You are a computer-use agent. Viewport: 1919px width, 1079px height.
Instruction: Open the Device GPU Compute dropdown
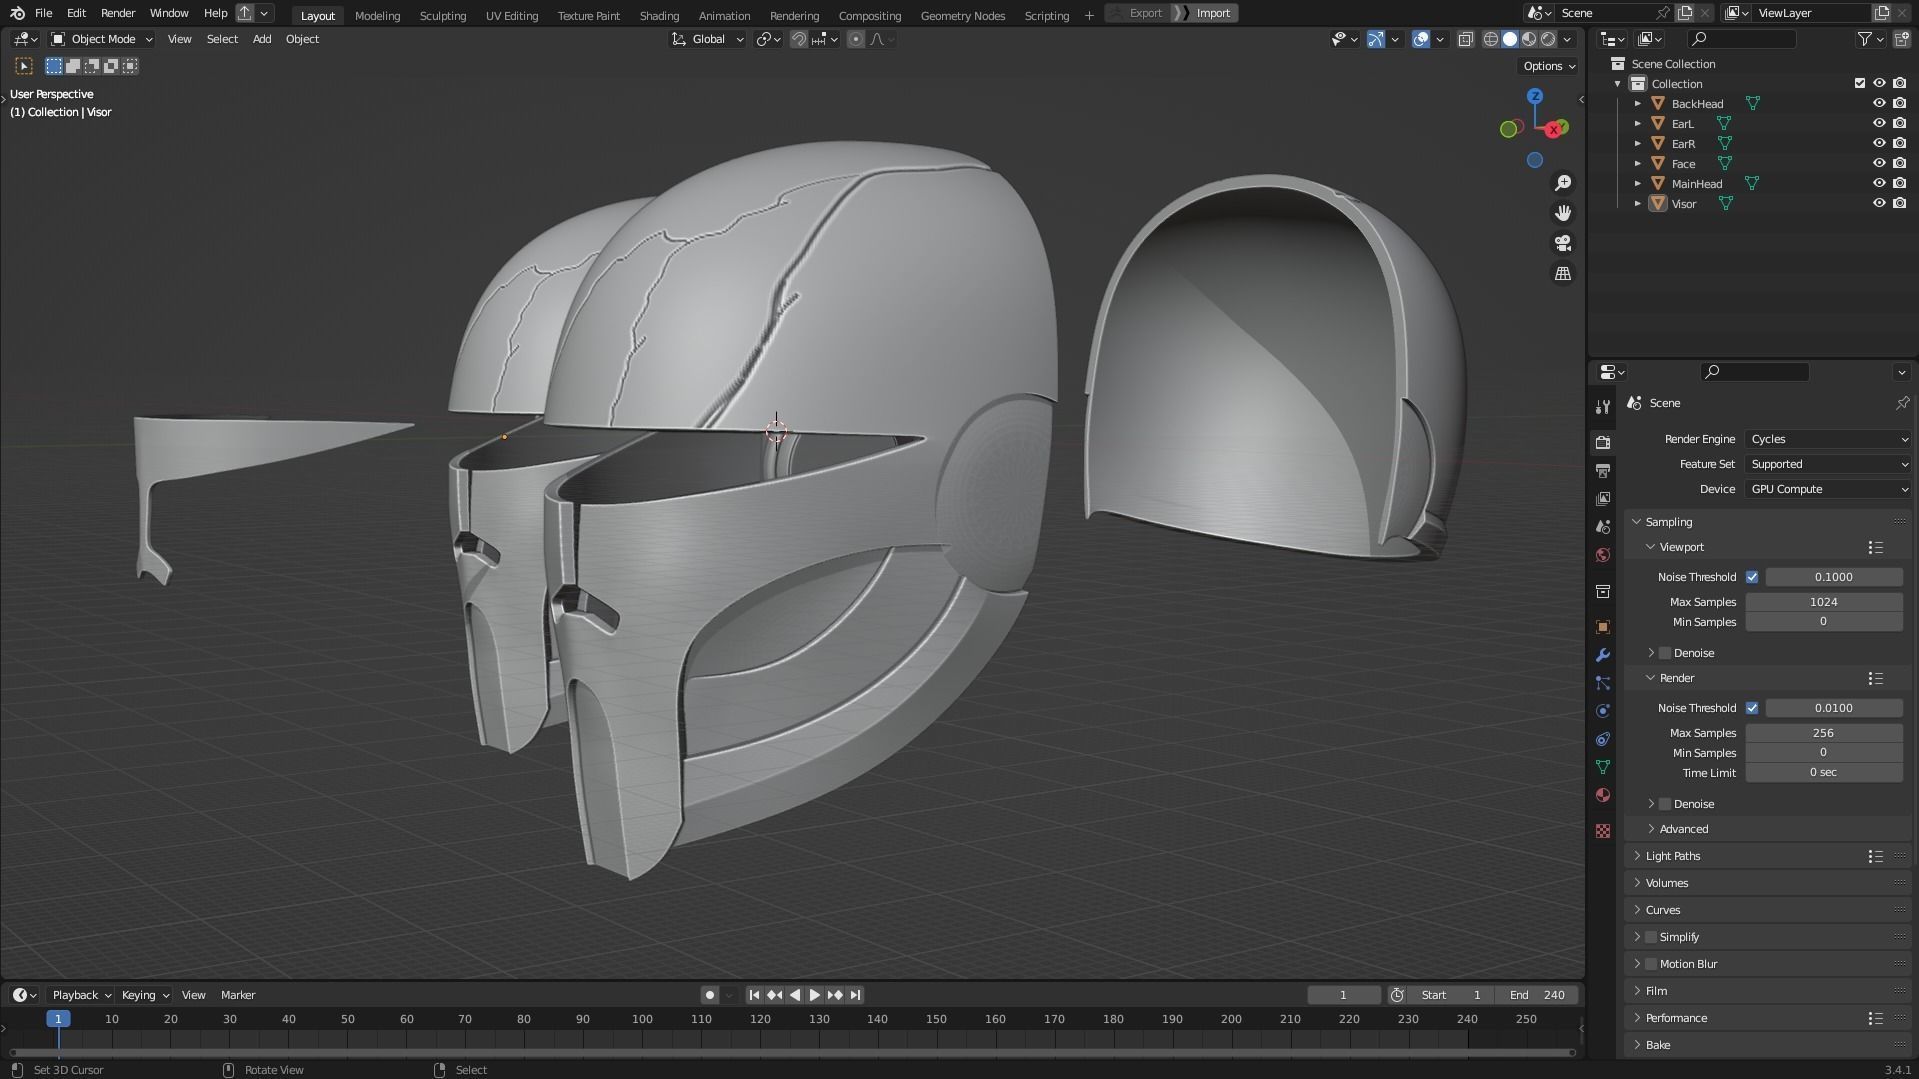(1828, 489)
